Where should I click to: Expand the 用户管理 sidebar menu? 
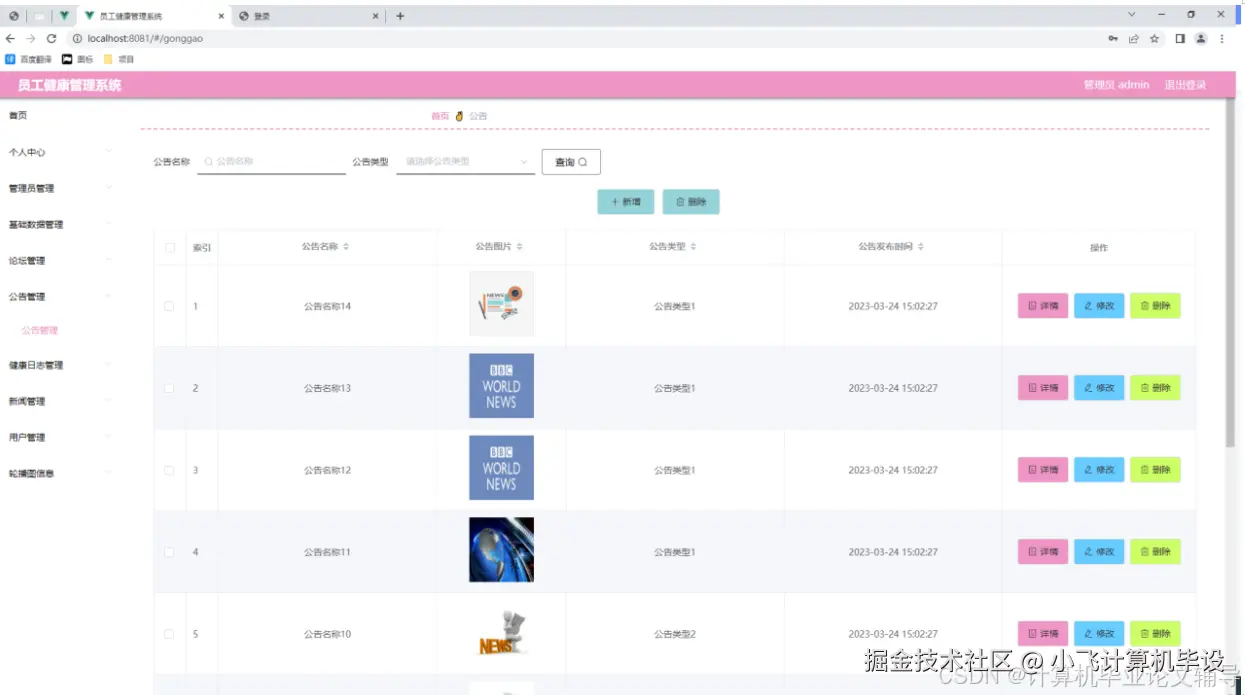(x=60, y=437)
